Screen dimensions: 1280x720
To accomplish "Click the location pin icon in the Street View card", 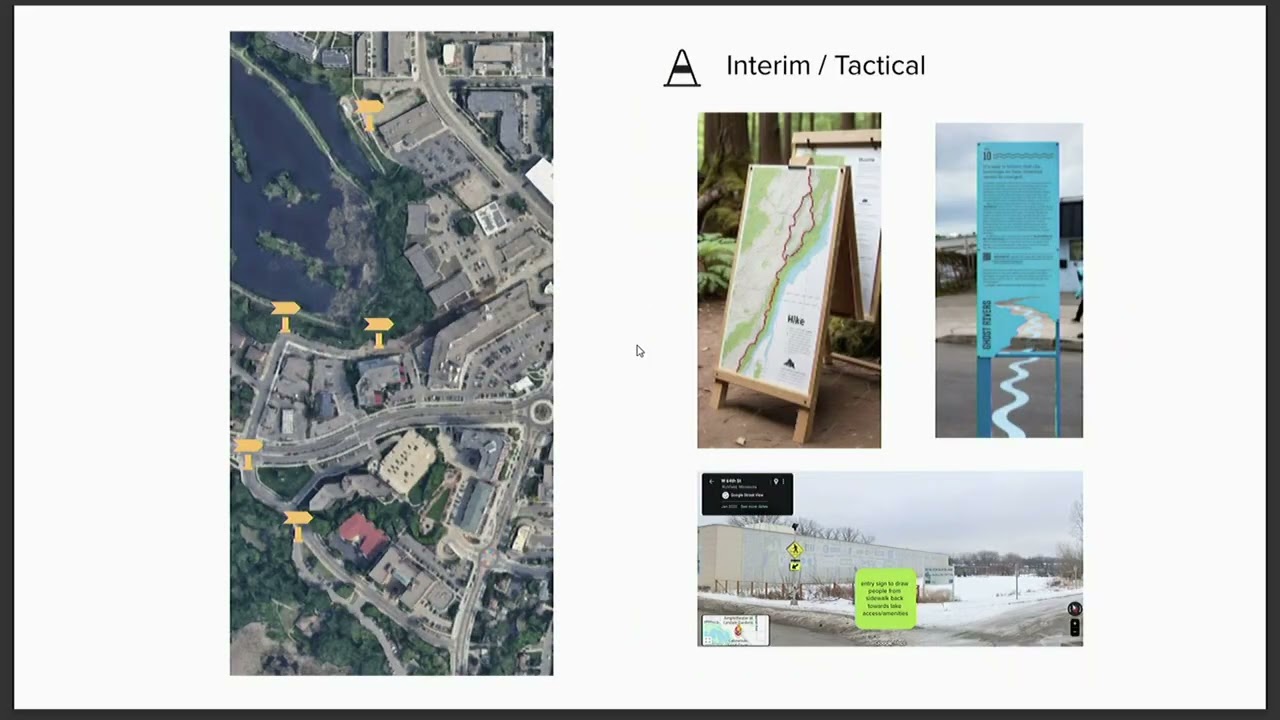I will (x=775, y=482).
